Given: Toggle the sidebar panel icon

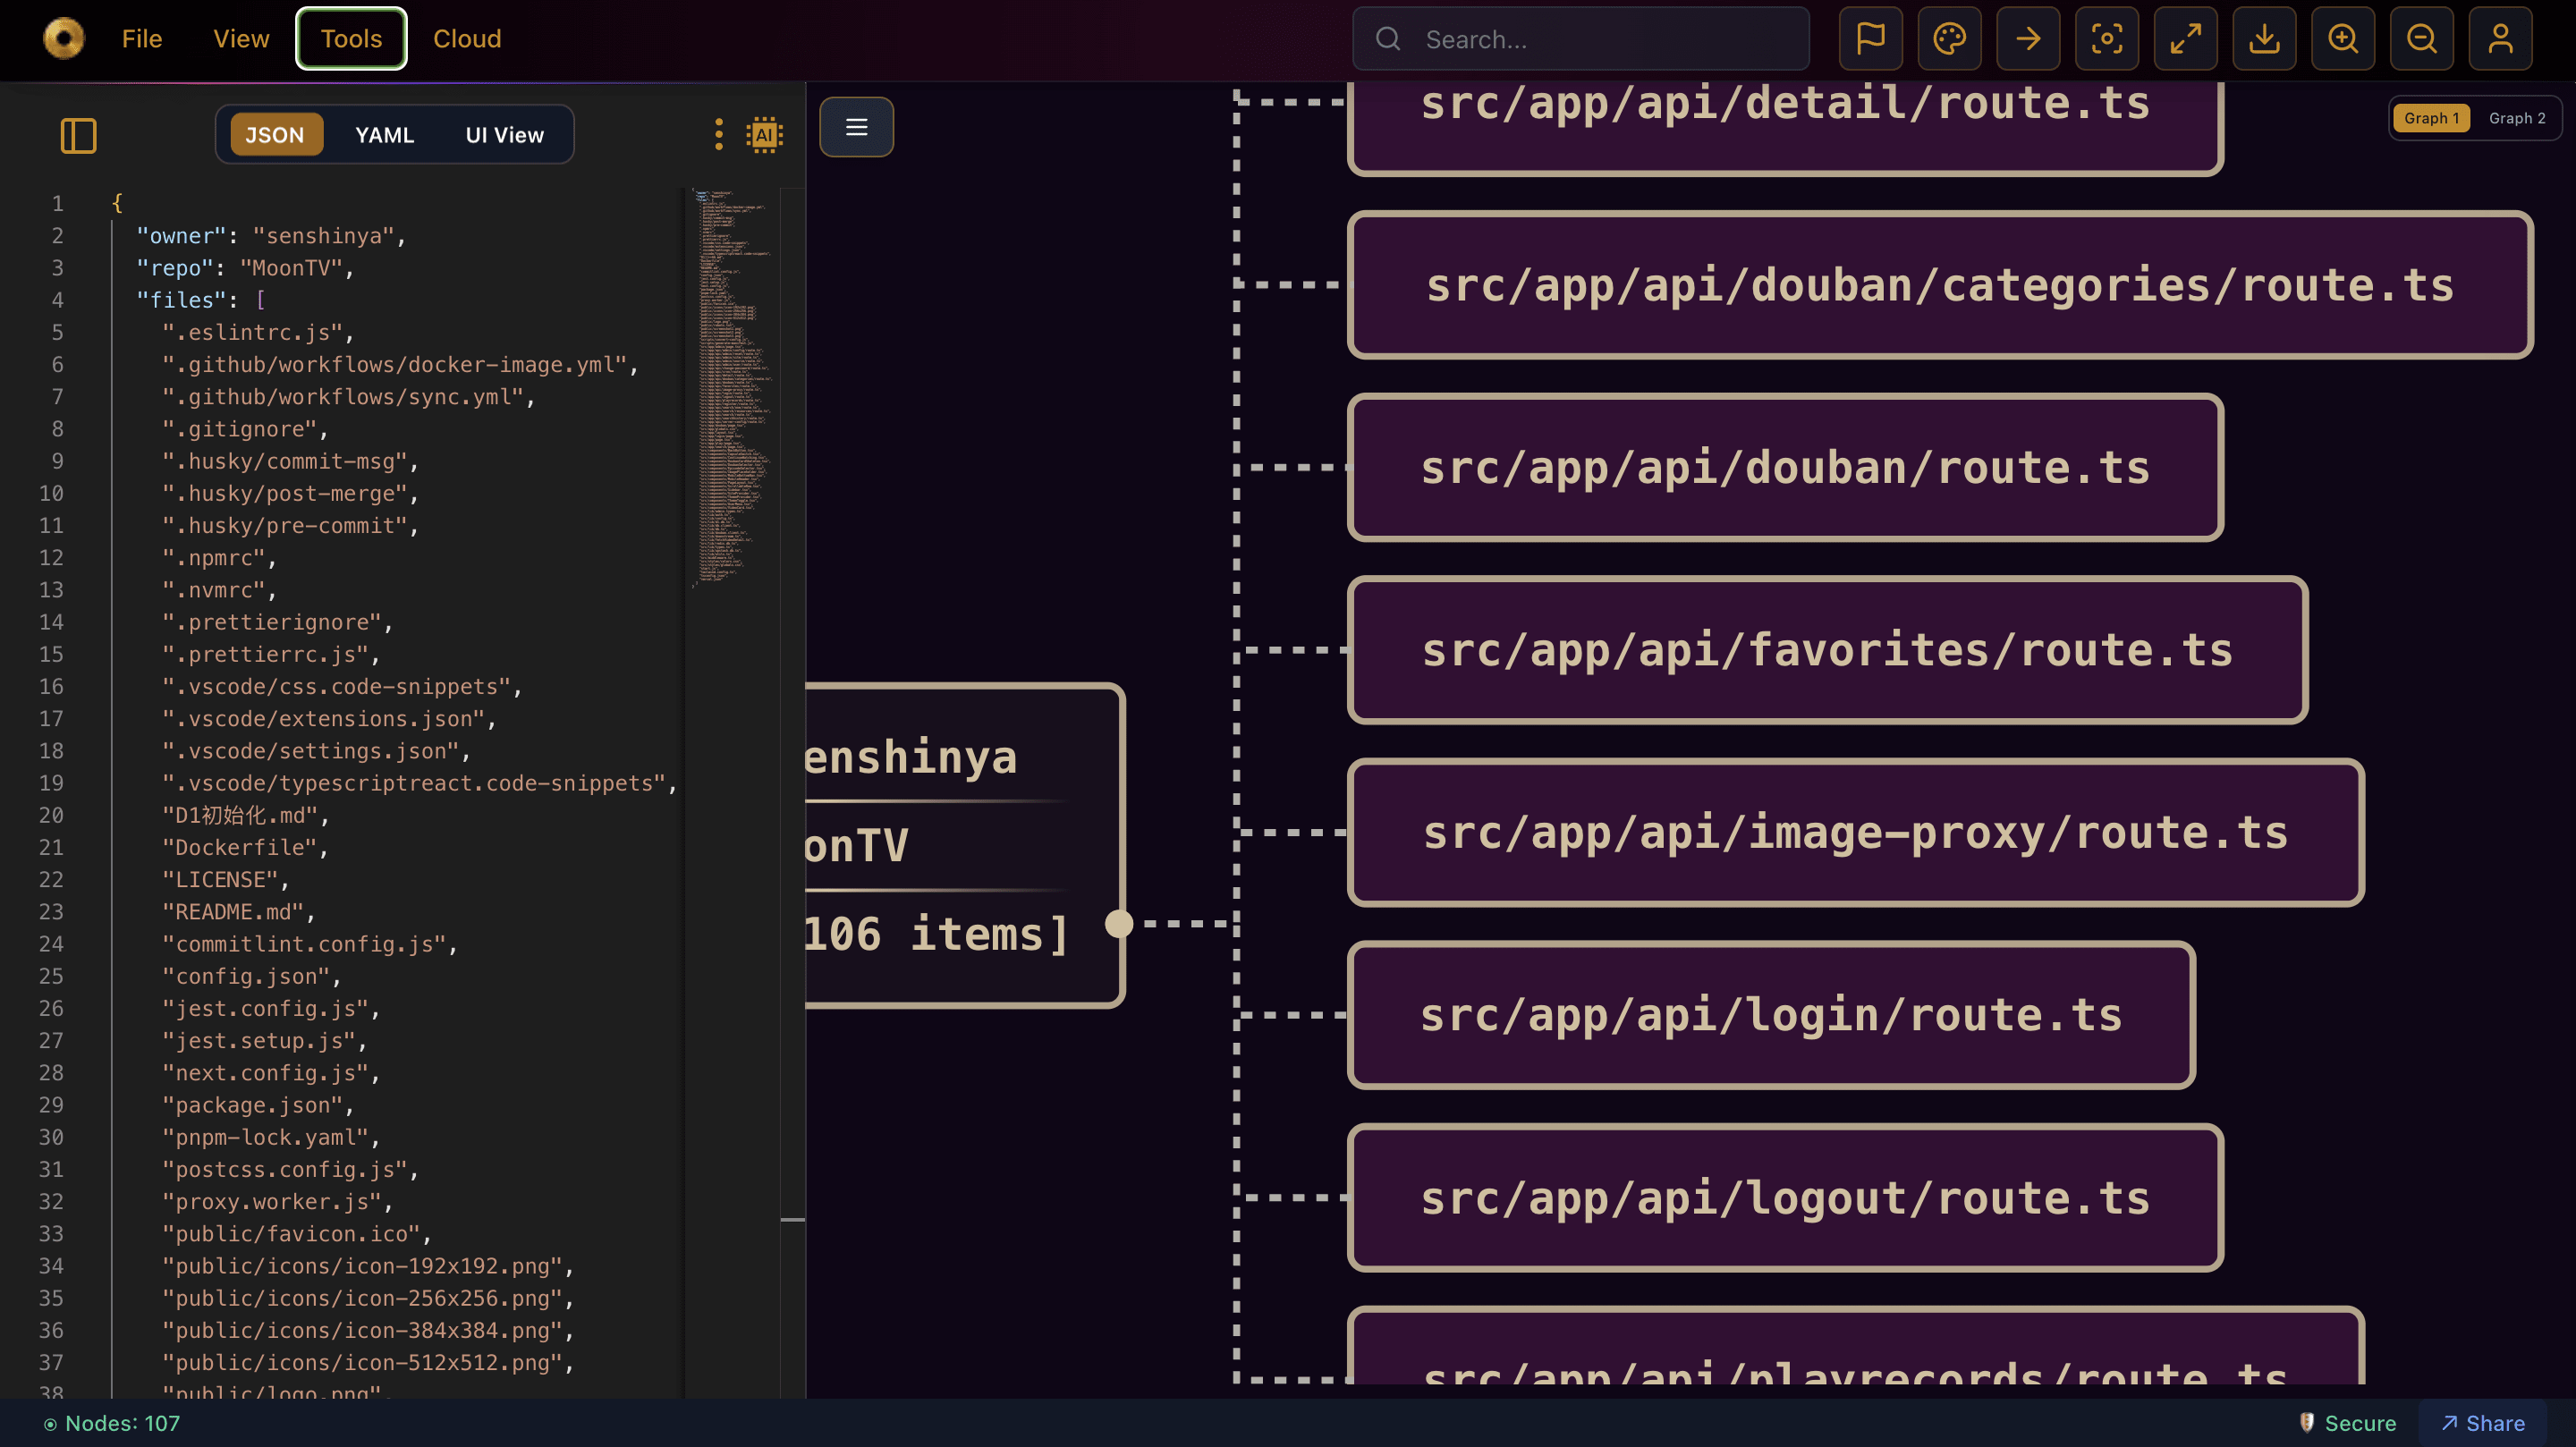Looking at the screenshot, I should (x=78, y=135).
